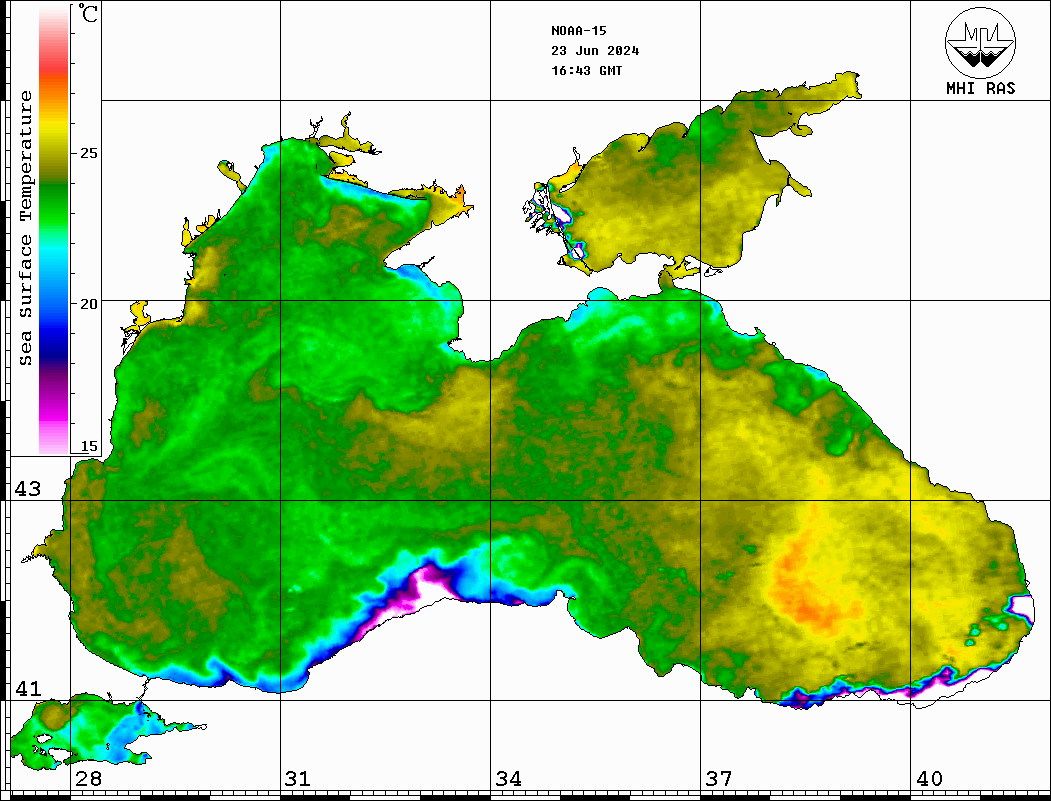This screenshot has height=801, width=1051.
Task: Click longitude label 28
Action: pos(88,778)
